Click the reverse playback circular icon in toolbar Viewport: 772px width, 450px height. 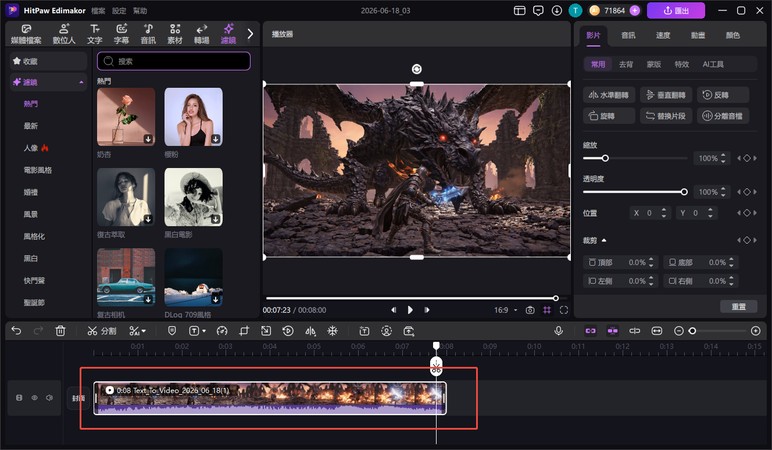point(288,331)
